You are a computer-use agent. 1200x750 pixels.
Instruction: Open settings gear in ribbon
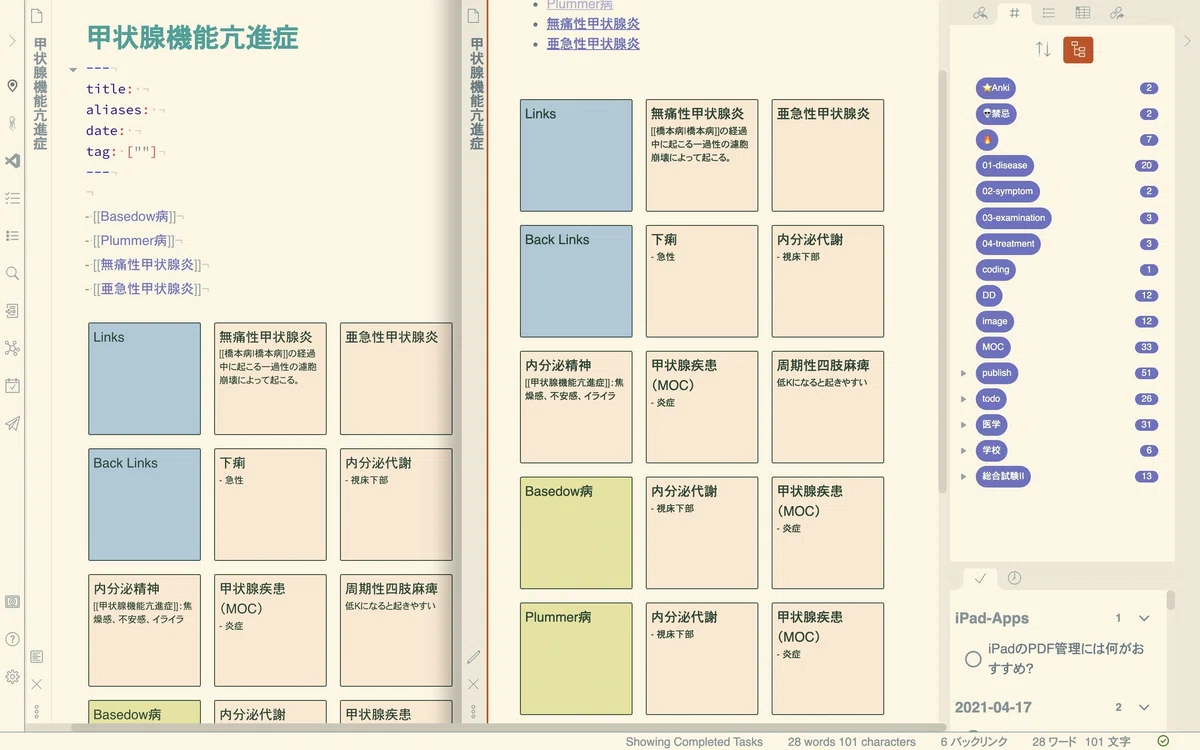click(x=12, y=677)
